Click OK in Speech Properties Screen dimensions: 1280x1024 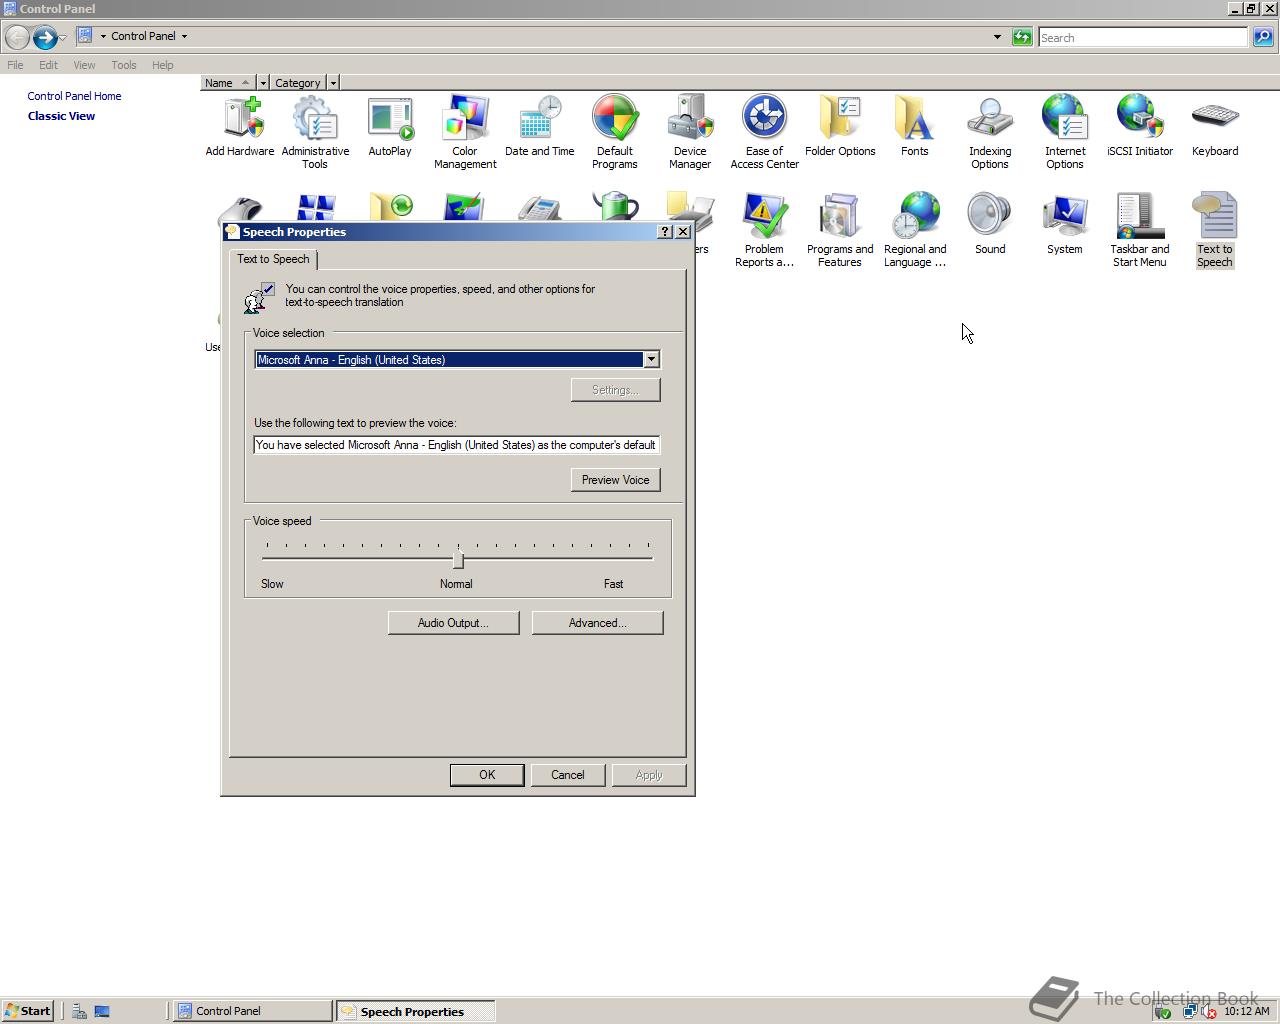click(487, 775)
